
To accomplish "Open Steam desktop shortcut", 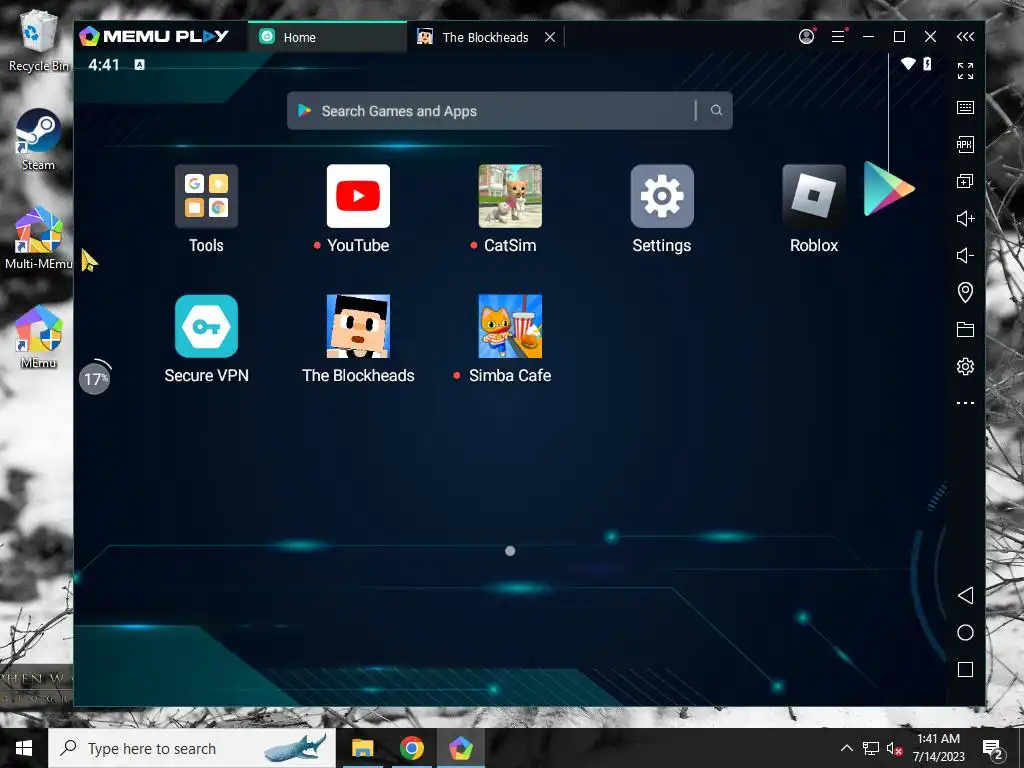I will [x=39, y=140].
